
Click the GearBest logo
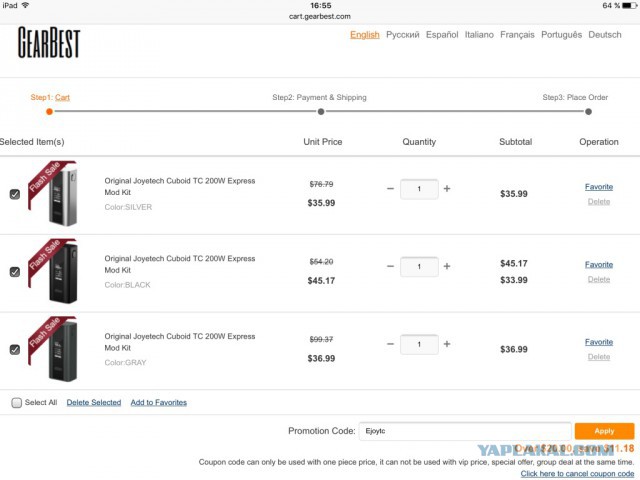pos(49,43)
